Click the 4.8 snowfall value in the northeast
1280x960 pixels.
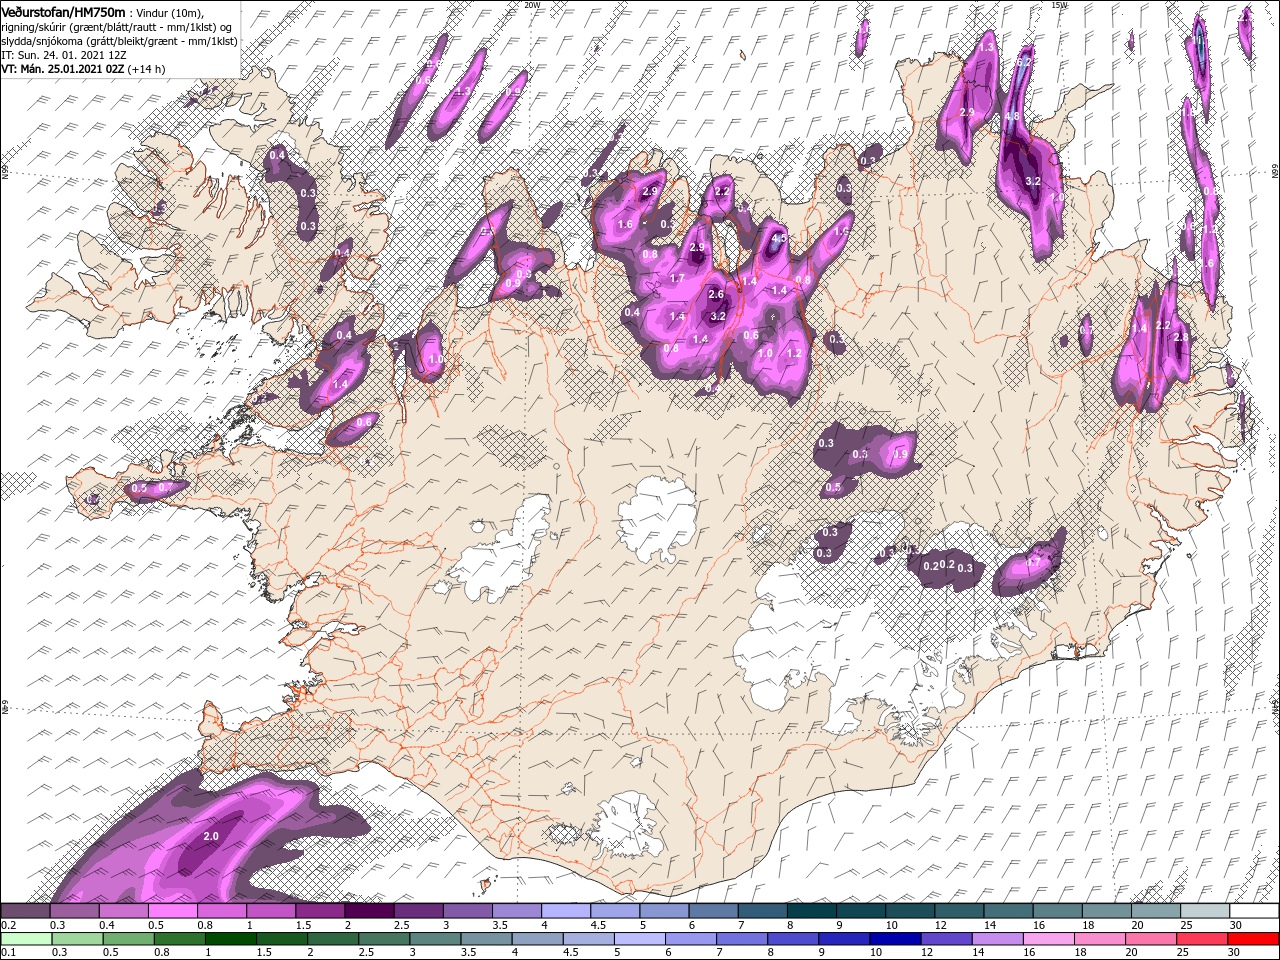pyautogui.click(x=1012, y=116)
